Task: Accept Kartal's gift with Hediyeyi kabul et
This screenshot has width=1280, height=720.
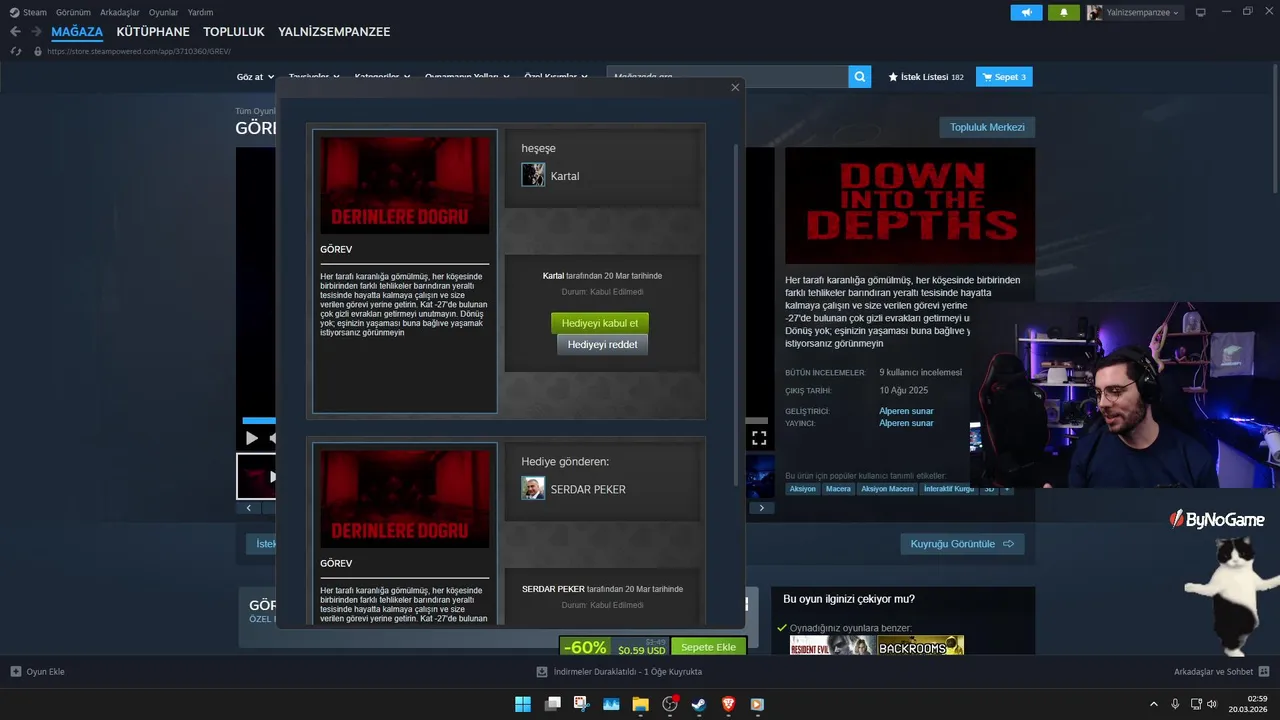Action: click(x=600, y=323)
